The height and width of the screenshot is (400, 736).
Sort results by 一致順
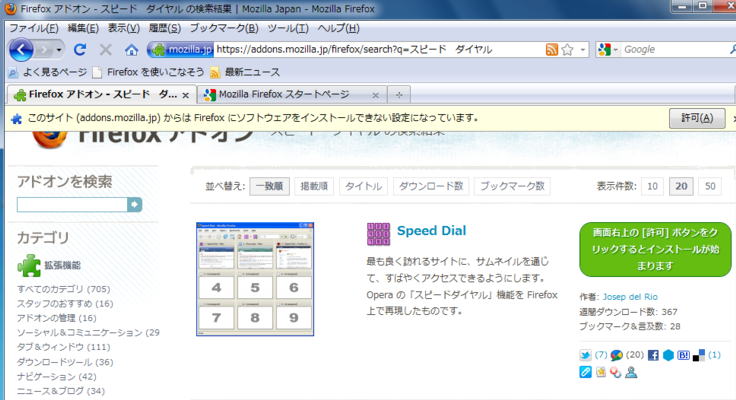point(269,186)
